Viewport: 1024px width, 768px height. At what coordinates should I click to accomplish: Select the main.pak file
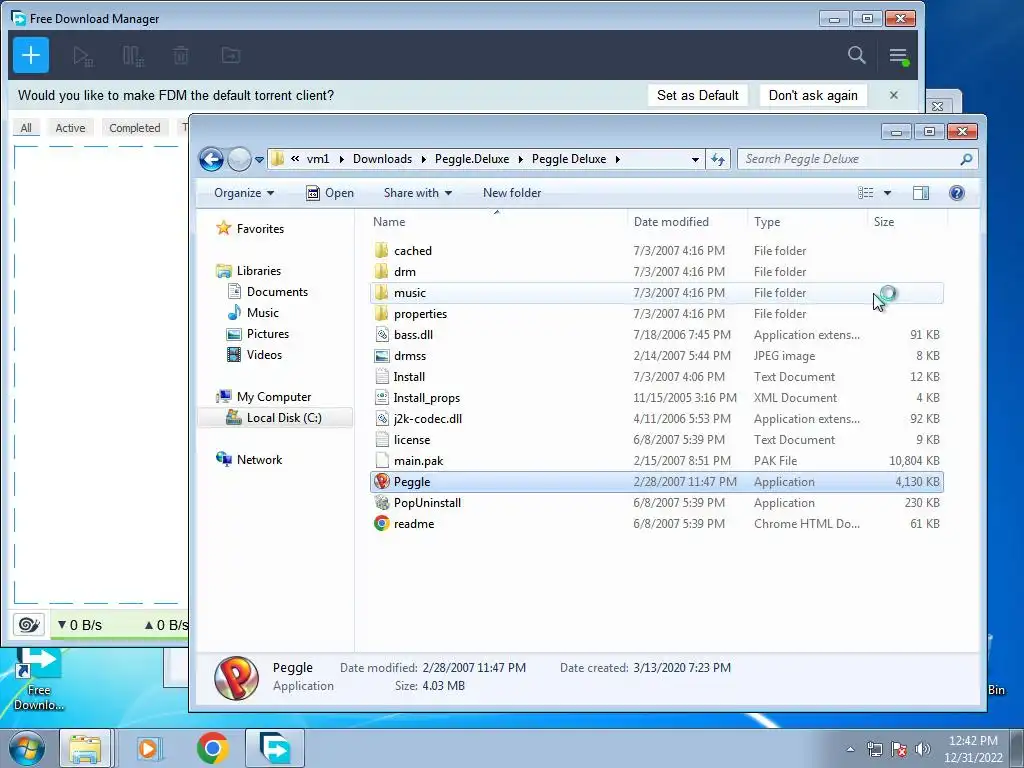656,460
